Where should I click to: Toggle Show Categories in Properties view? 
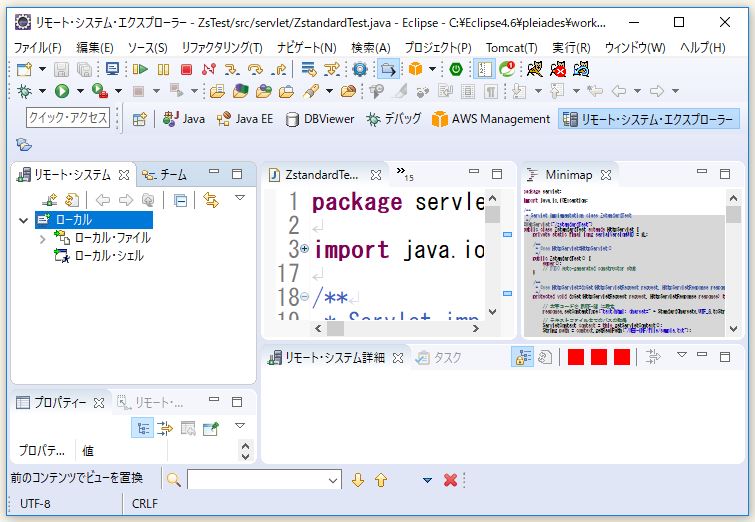(143, 428)
